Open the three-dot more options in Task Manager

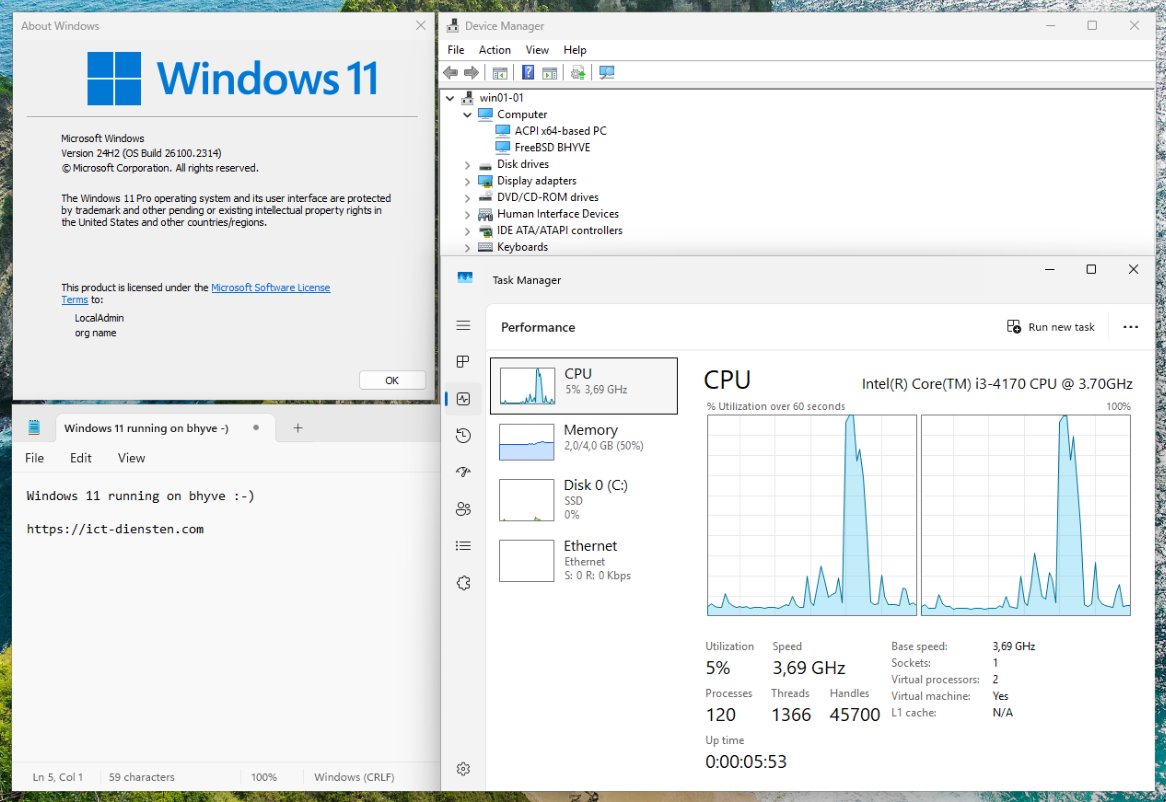[1130, 327]
